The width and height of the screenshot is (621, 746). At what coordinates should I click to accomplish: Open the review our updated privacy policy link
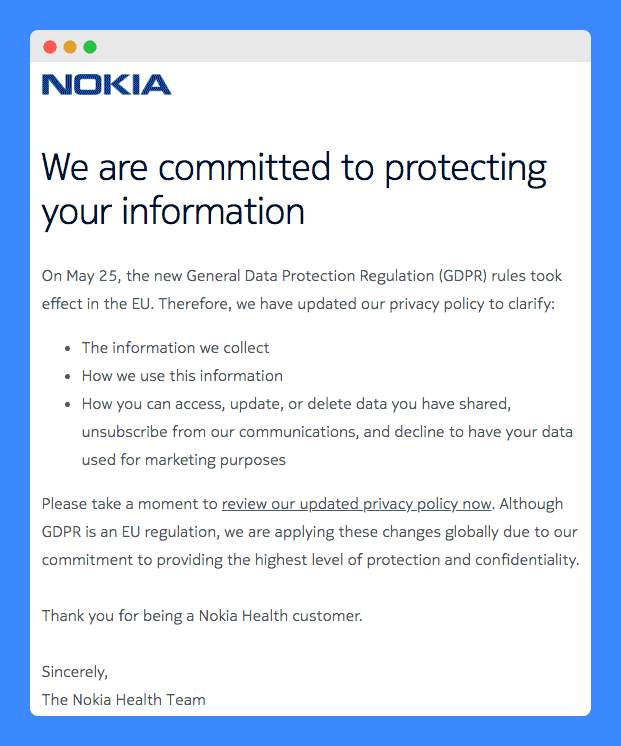(x=356, y=504)
